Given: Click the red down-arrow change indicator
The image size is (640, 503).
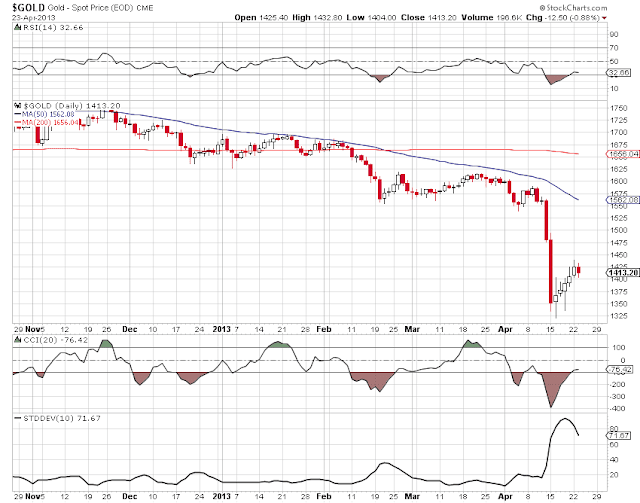Looking at the screenshot, I should tap(604, 18).
